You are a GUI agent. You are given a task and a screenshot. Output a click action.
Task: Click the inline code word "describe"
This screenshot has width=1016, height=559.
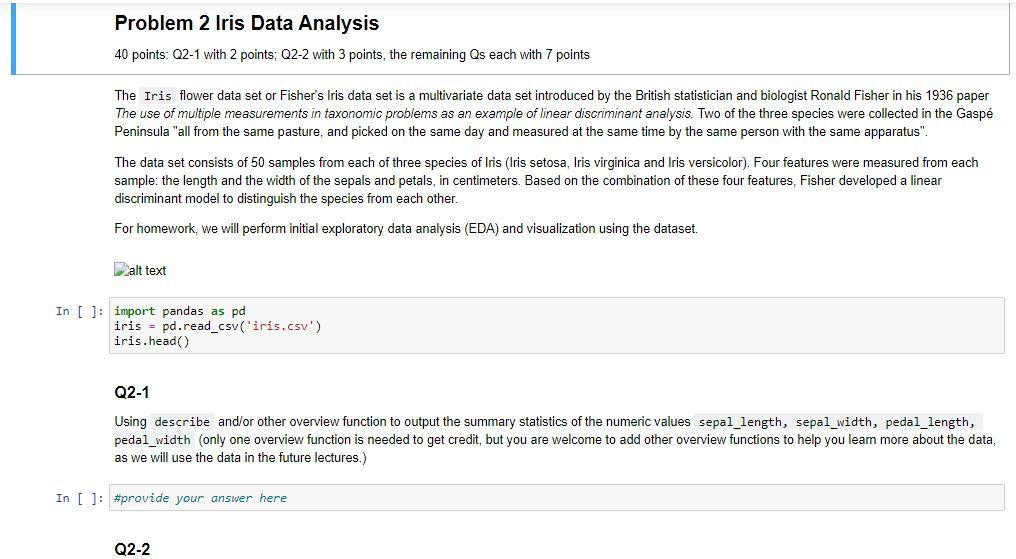click(181, 422)
